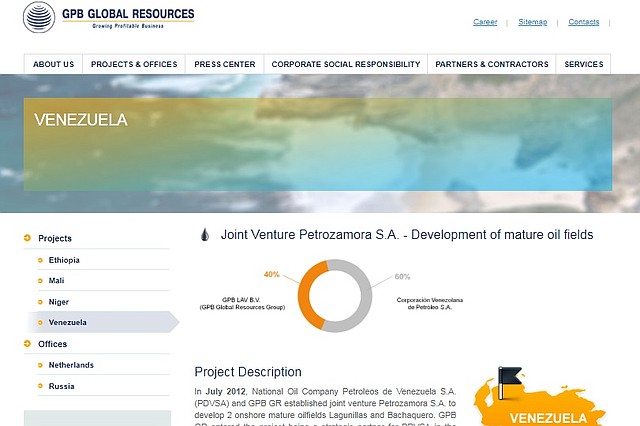
Task: Open the Services menu
Action: [x=584, y=64]
